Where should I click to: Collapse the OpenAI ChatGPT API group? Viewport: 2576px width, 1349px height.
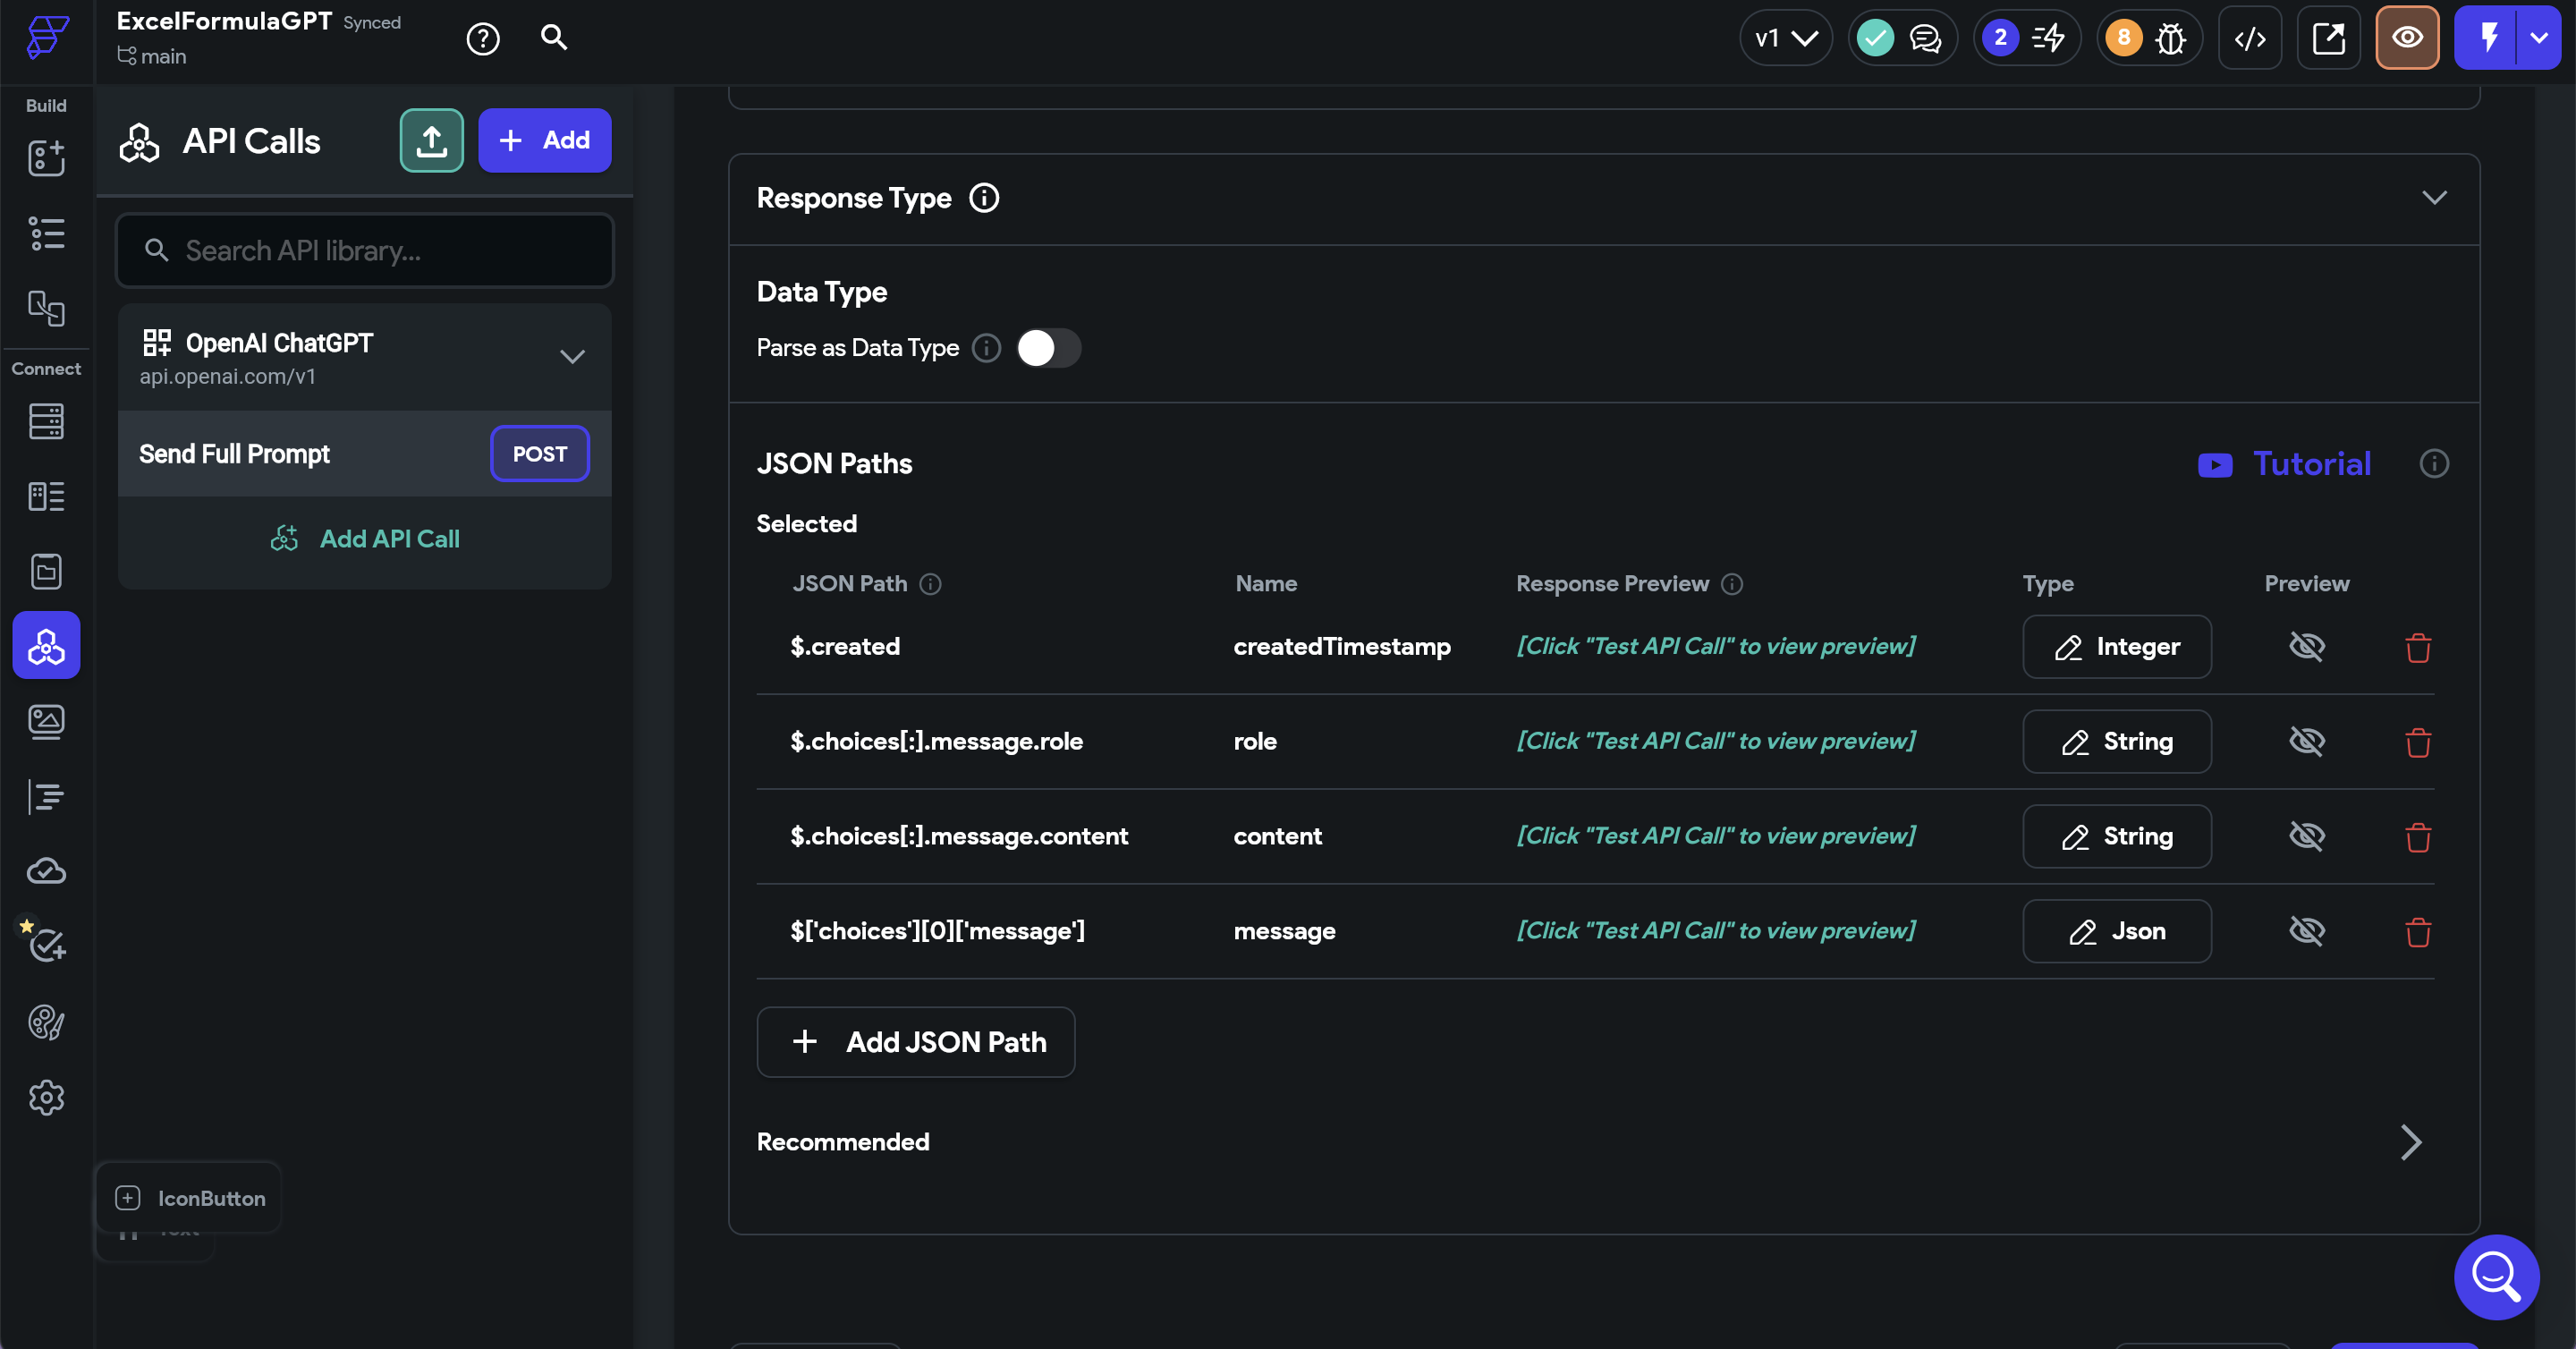click(572, 357)
